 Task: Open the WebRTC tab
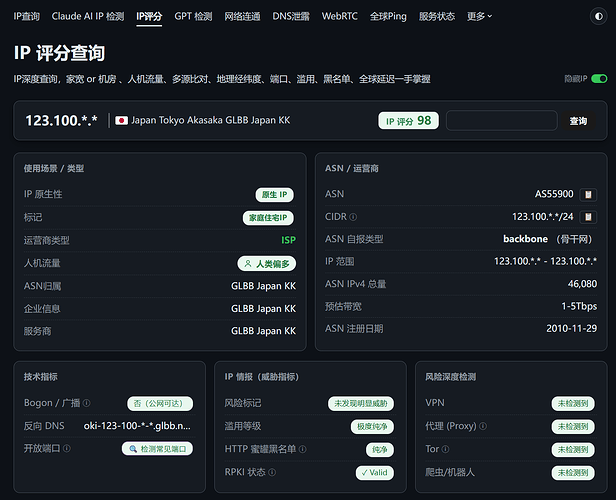340,16
